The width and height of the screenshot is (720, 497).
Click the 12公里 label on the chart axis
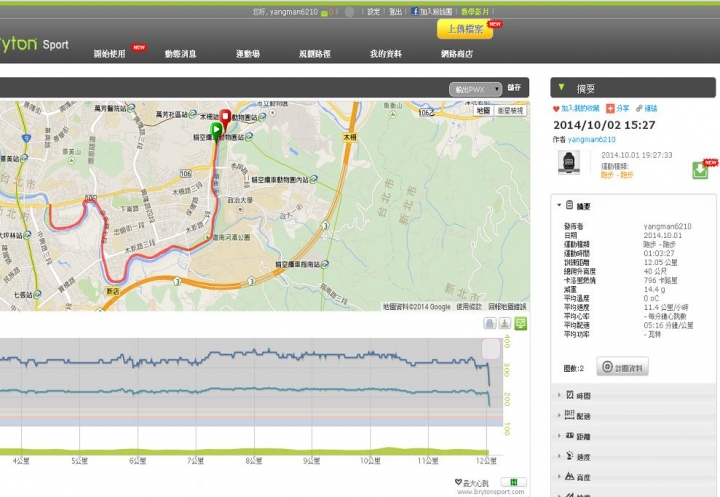(x=486, y=460)
